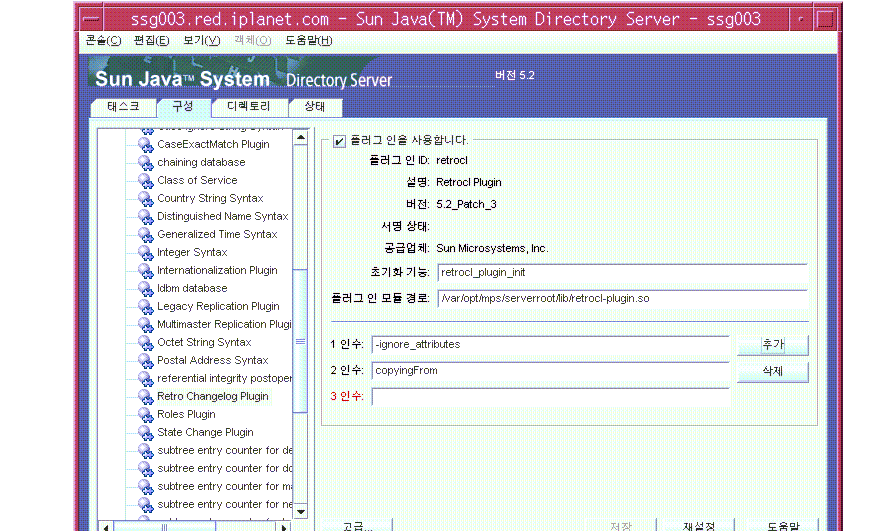Switch to the 태스크 tab

pos(123,107)
